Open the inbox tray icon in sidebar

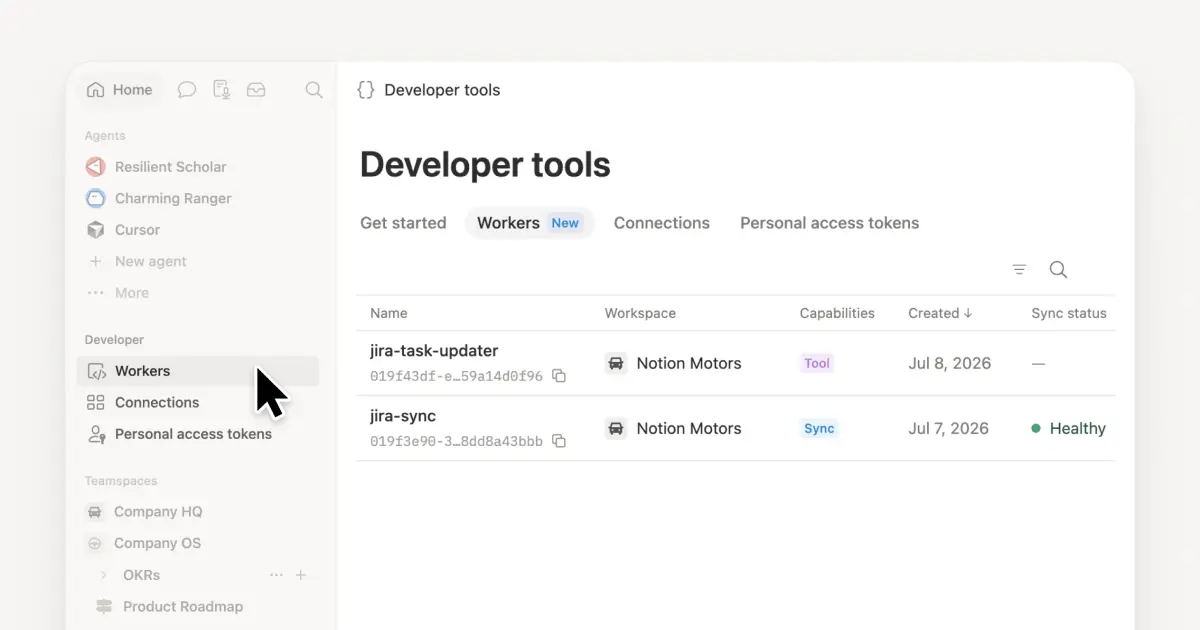pos(256,90)
